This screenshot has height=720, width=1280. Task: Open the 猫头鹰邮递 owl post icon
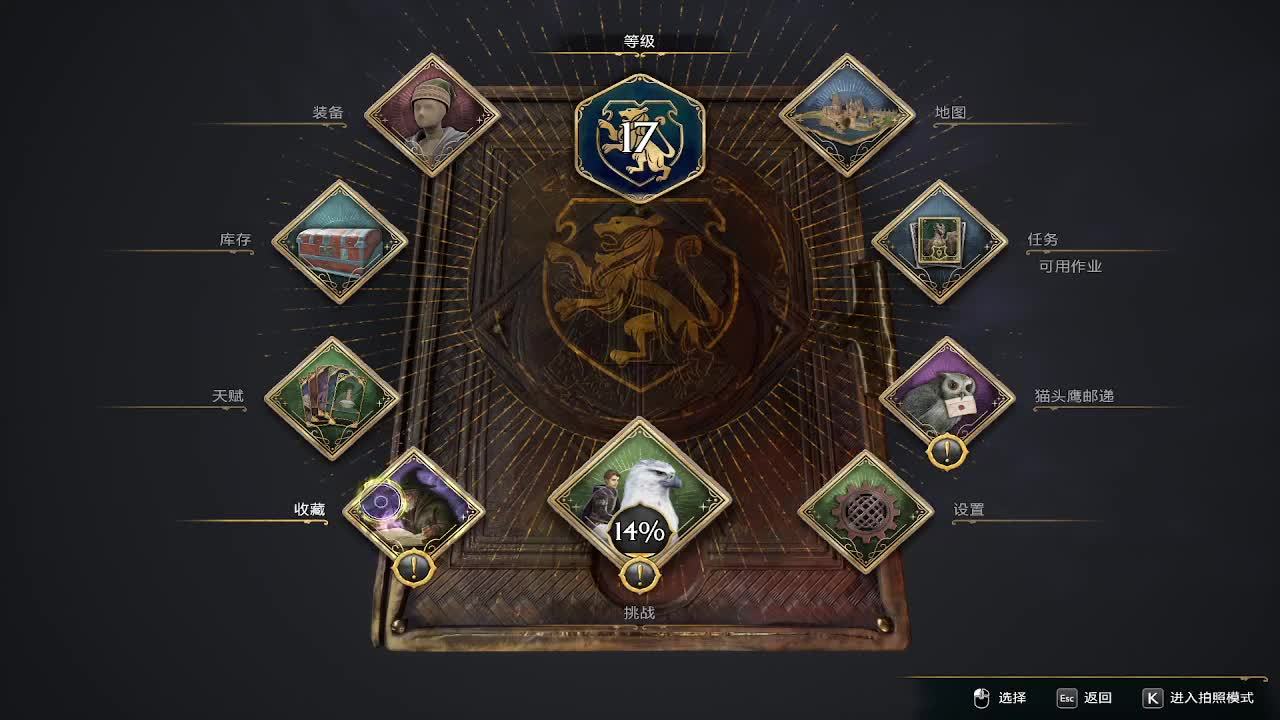tap(947, 398)
